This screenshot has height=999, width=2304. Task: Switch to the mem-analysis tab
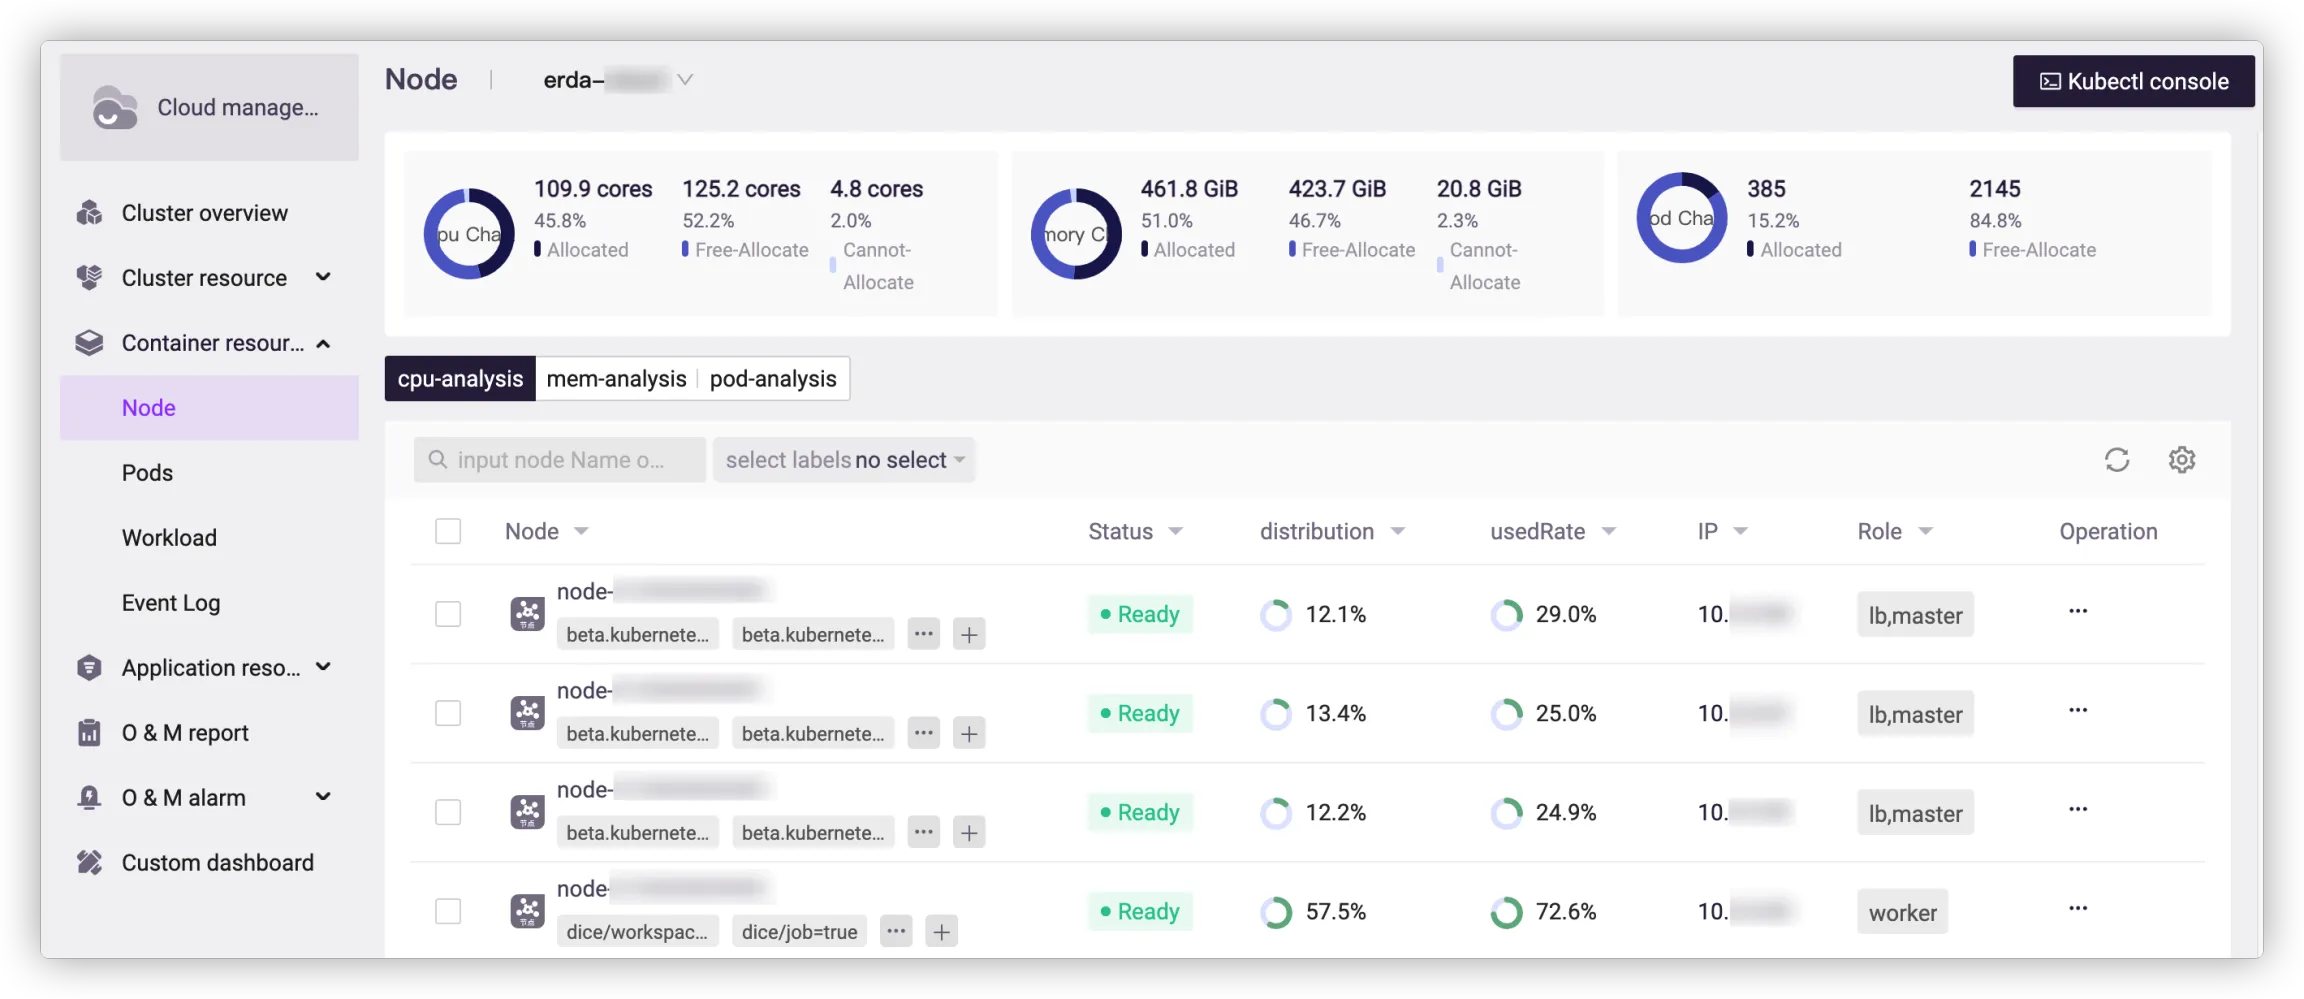(616, 379)
